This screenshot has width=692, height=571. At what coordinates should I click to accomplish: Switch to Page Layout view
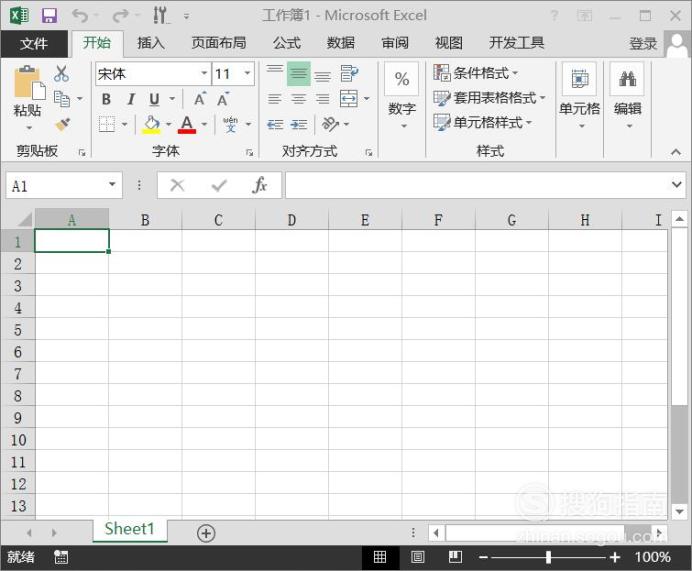coord(417,557)
